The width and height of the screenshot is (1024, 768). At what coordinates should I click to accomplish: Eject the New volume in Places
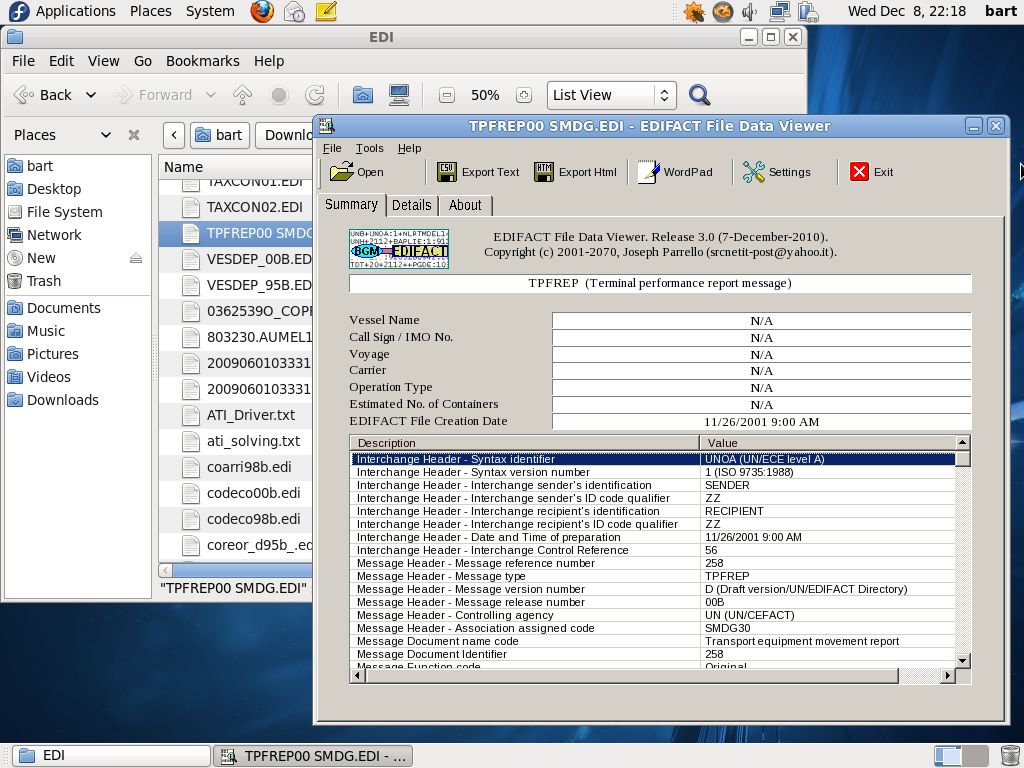(136, 259)
